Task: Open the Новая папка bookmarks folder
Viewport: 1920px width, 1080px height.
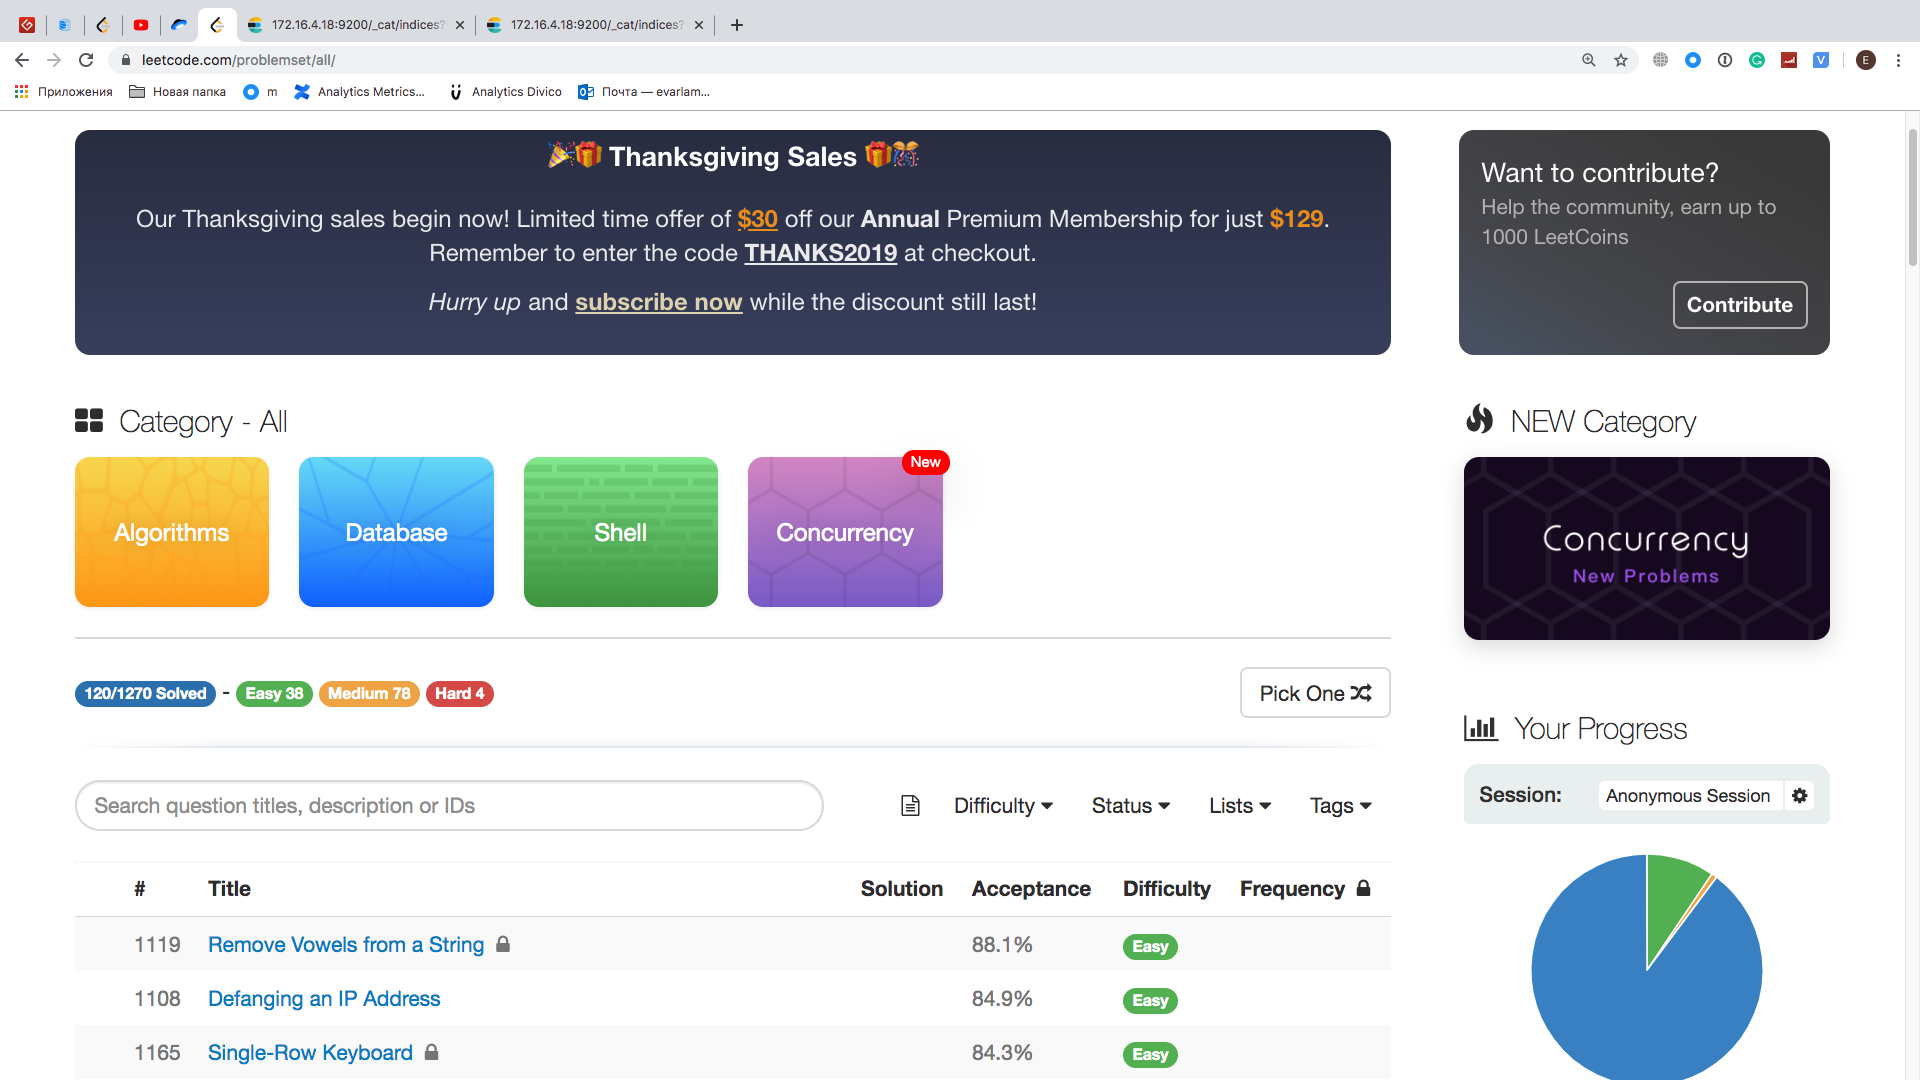Action: pos(178,92)
